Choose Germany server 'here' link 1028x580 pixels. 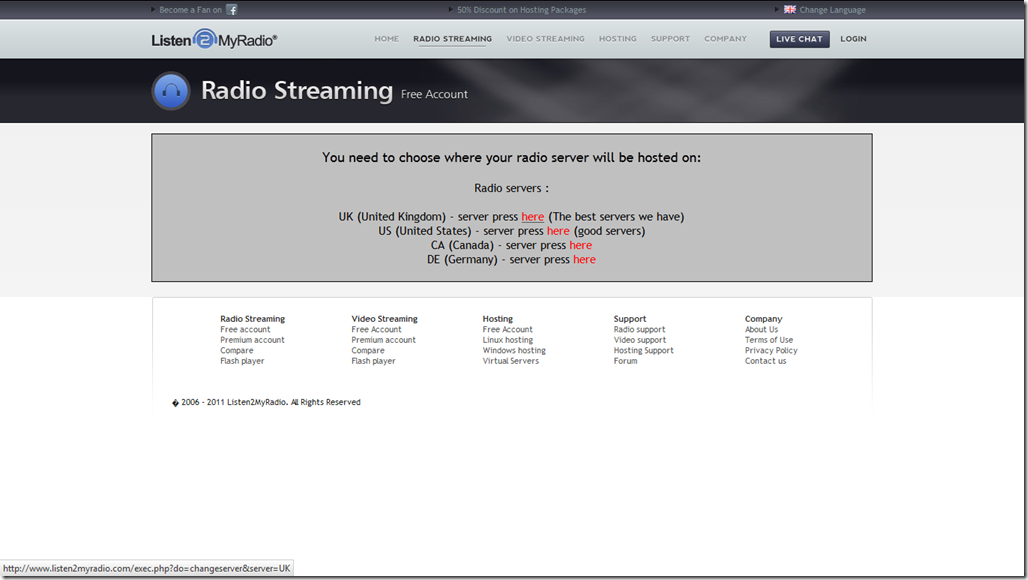[584, 260]
